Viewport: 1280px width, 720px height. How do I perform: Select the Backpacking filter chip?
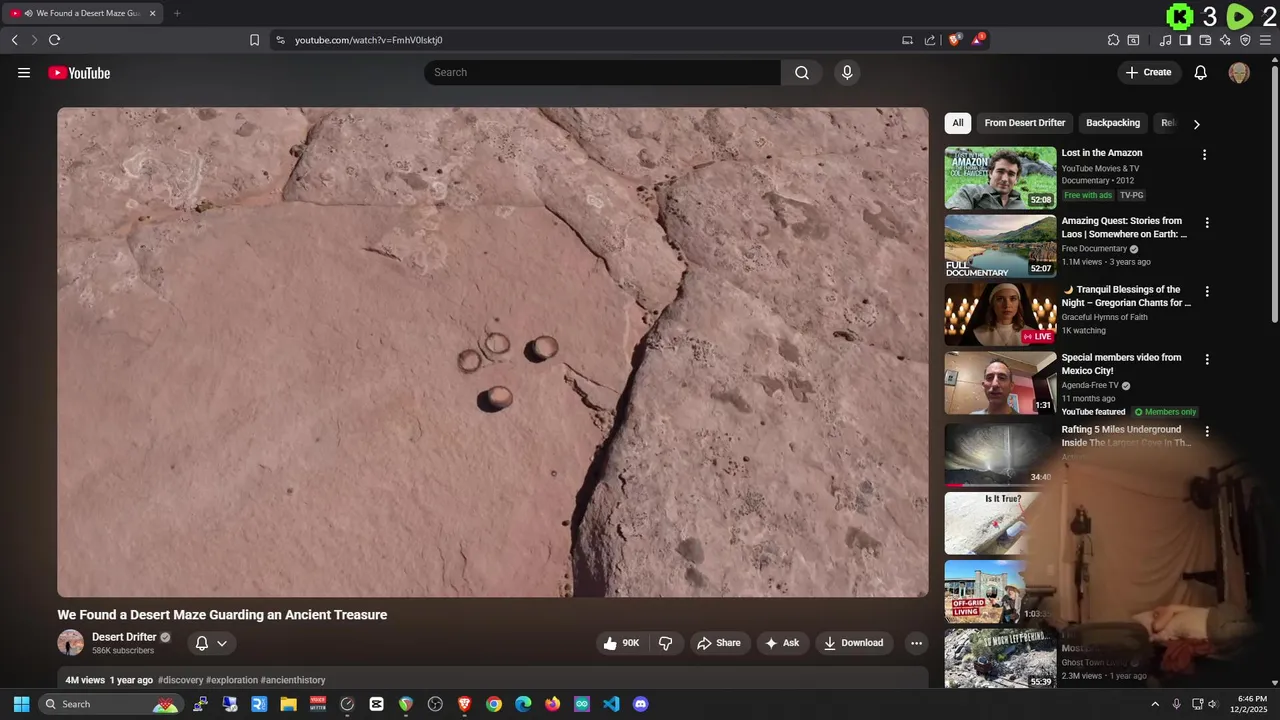(1113, 123)
